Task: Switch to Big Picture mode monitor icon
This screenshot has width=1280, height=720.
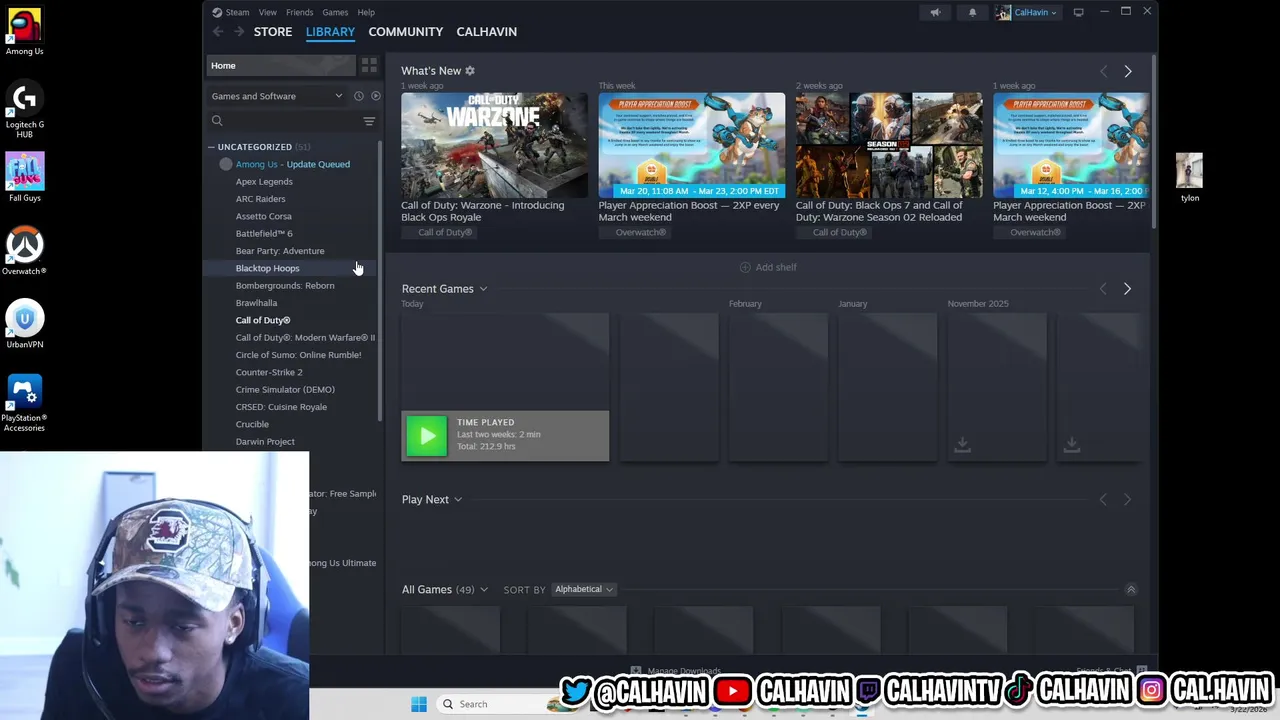Action: click(1078, 12)
